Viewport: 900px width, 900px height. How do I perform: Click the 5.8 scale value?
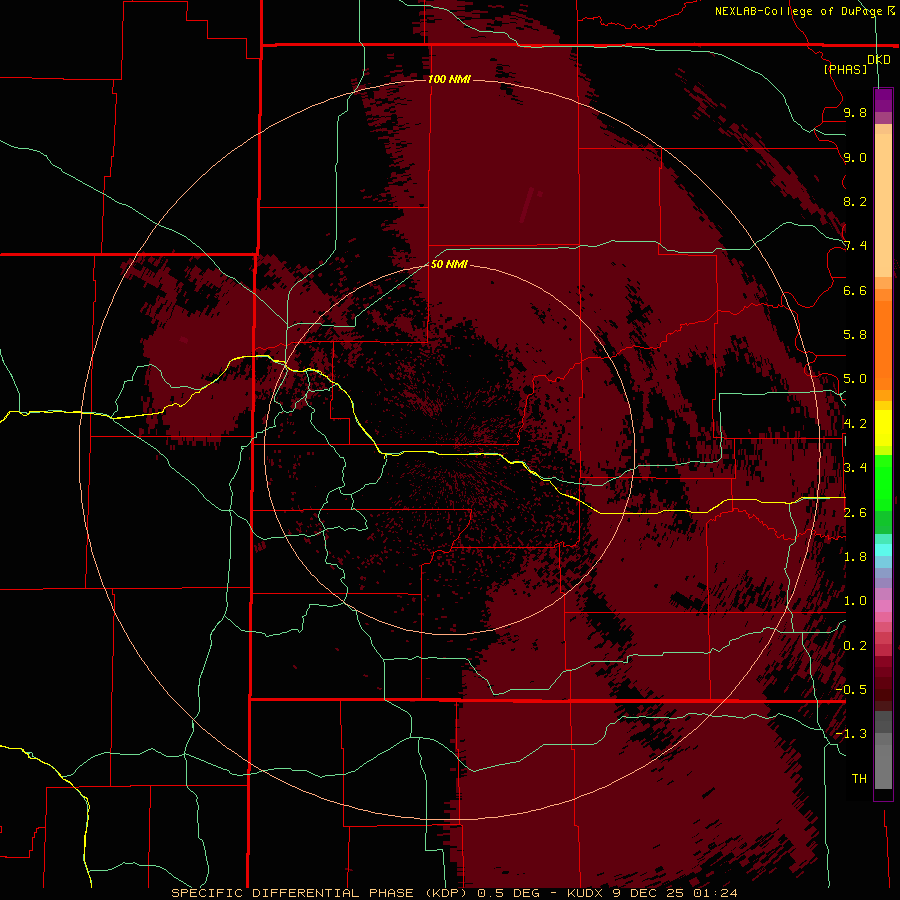pyautogui.click(x=855, y=335)
